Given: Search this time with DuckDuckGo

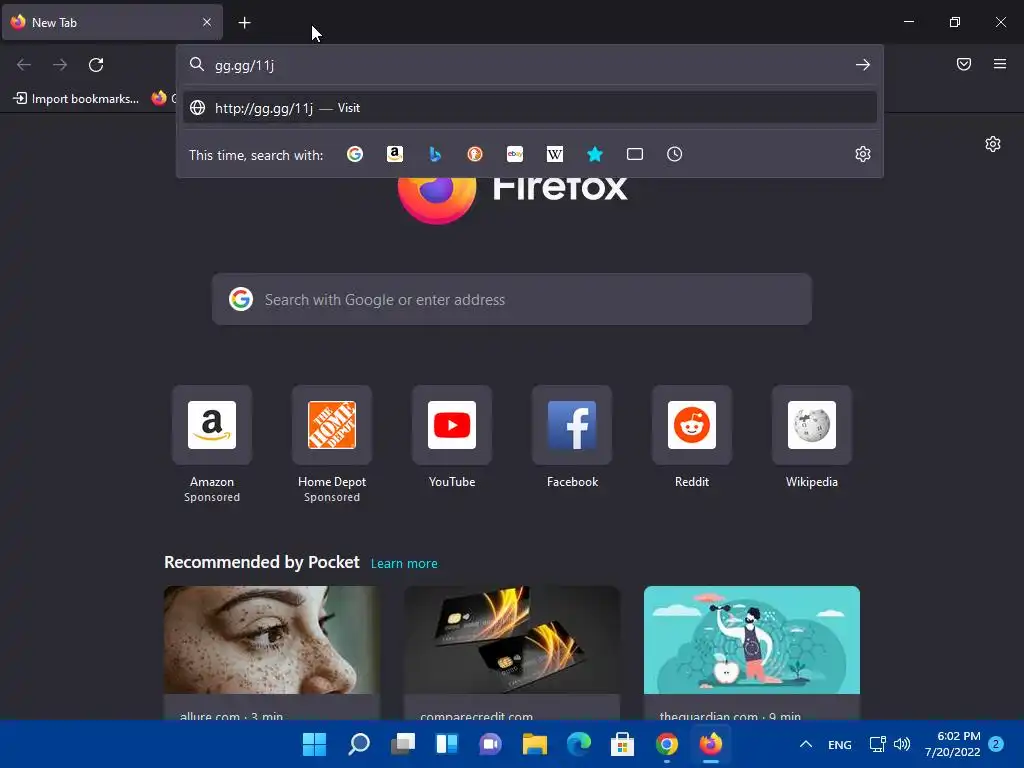Looking at the screenshot, I should 475,154.
